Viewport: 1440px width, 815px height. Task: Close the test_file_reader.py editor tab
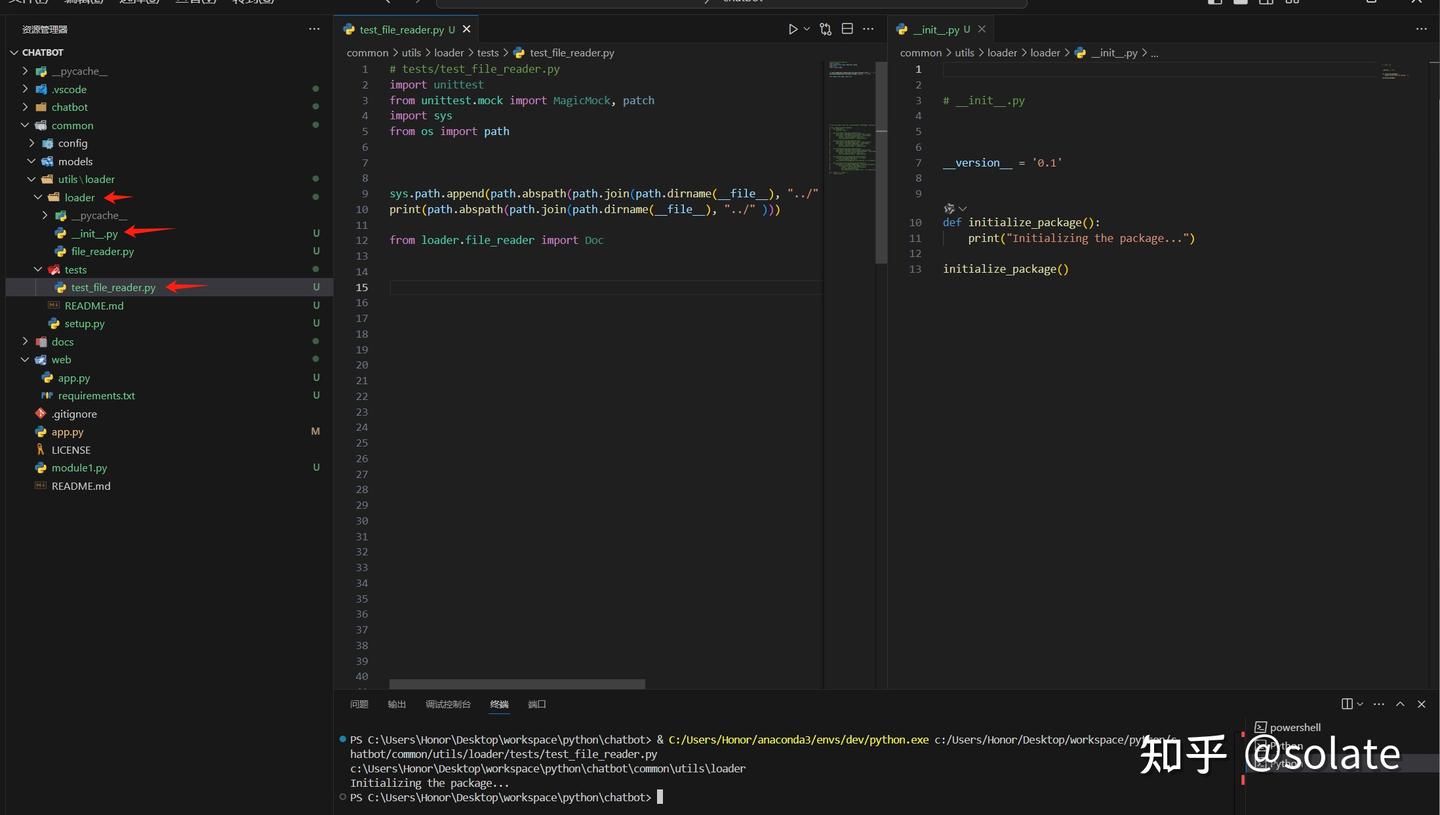466,30
